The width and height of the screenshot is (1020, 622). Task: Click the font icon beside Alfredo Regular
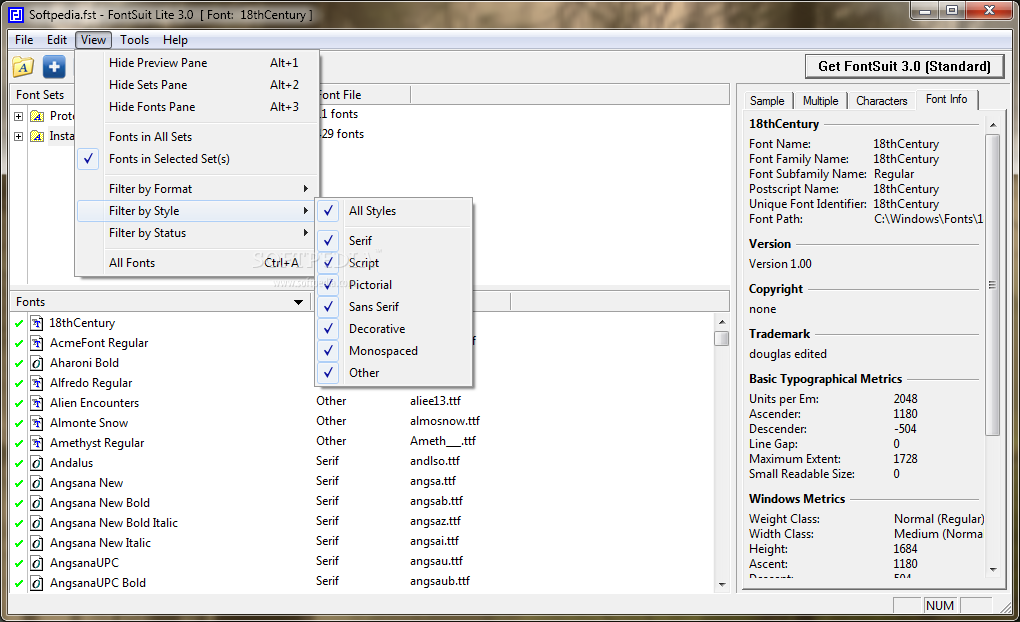(37, 383)
